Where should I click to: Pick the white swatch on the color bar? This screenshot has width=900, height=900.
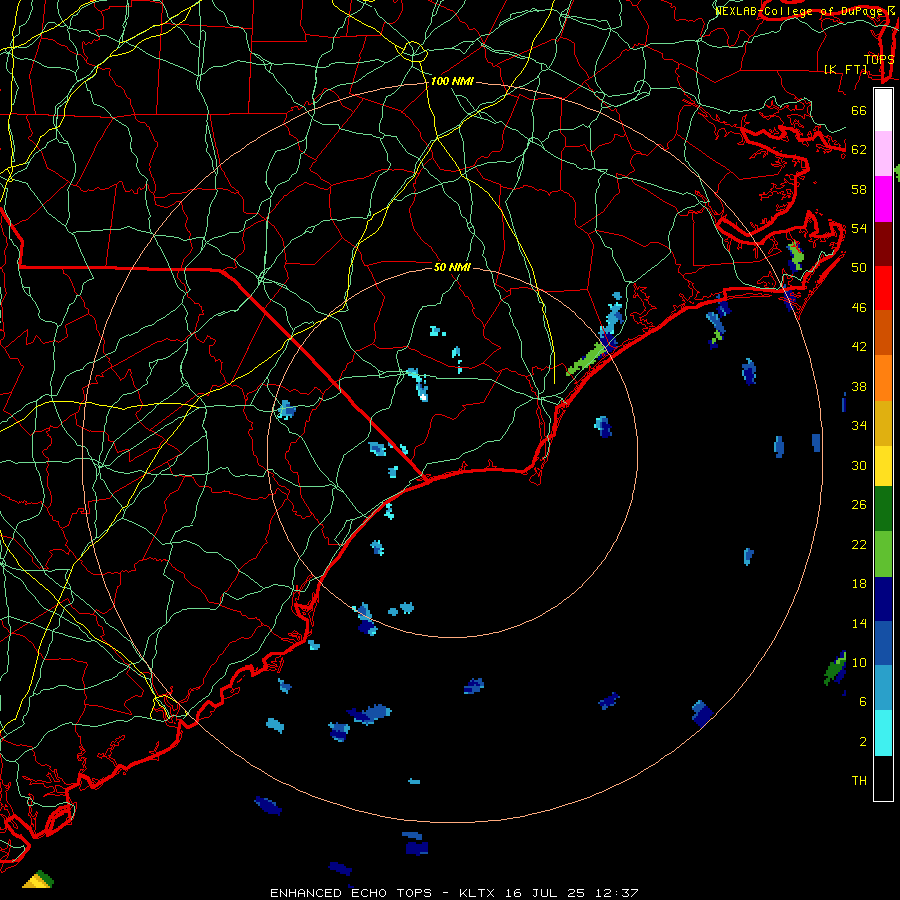883,110
